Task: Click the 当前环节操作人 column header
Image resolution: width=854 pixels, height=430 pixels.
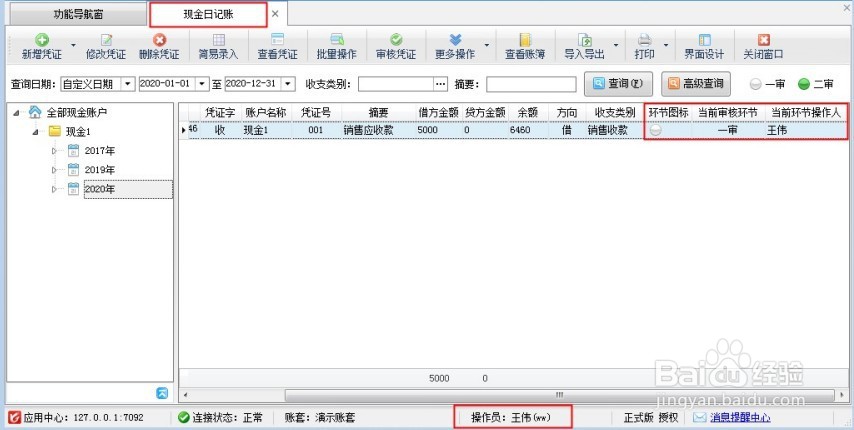Action: coord(806,113)
